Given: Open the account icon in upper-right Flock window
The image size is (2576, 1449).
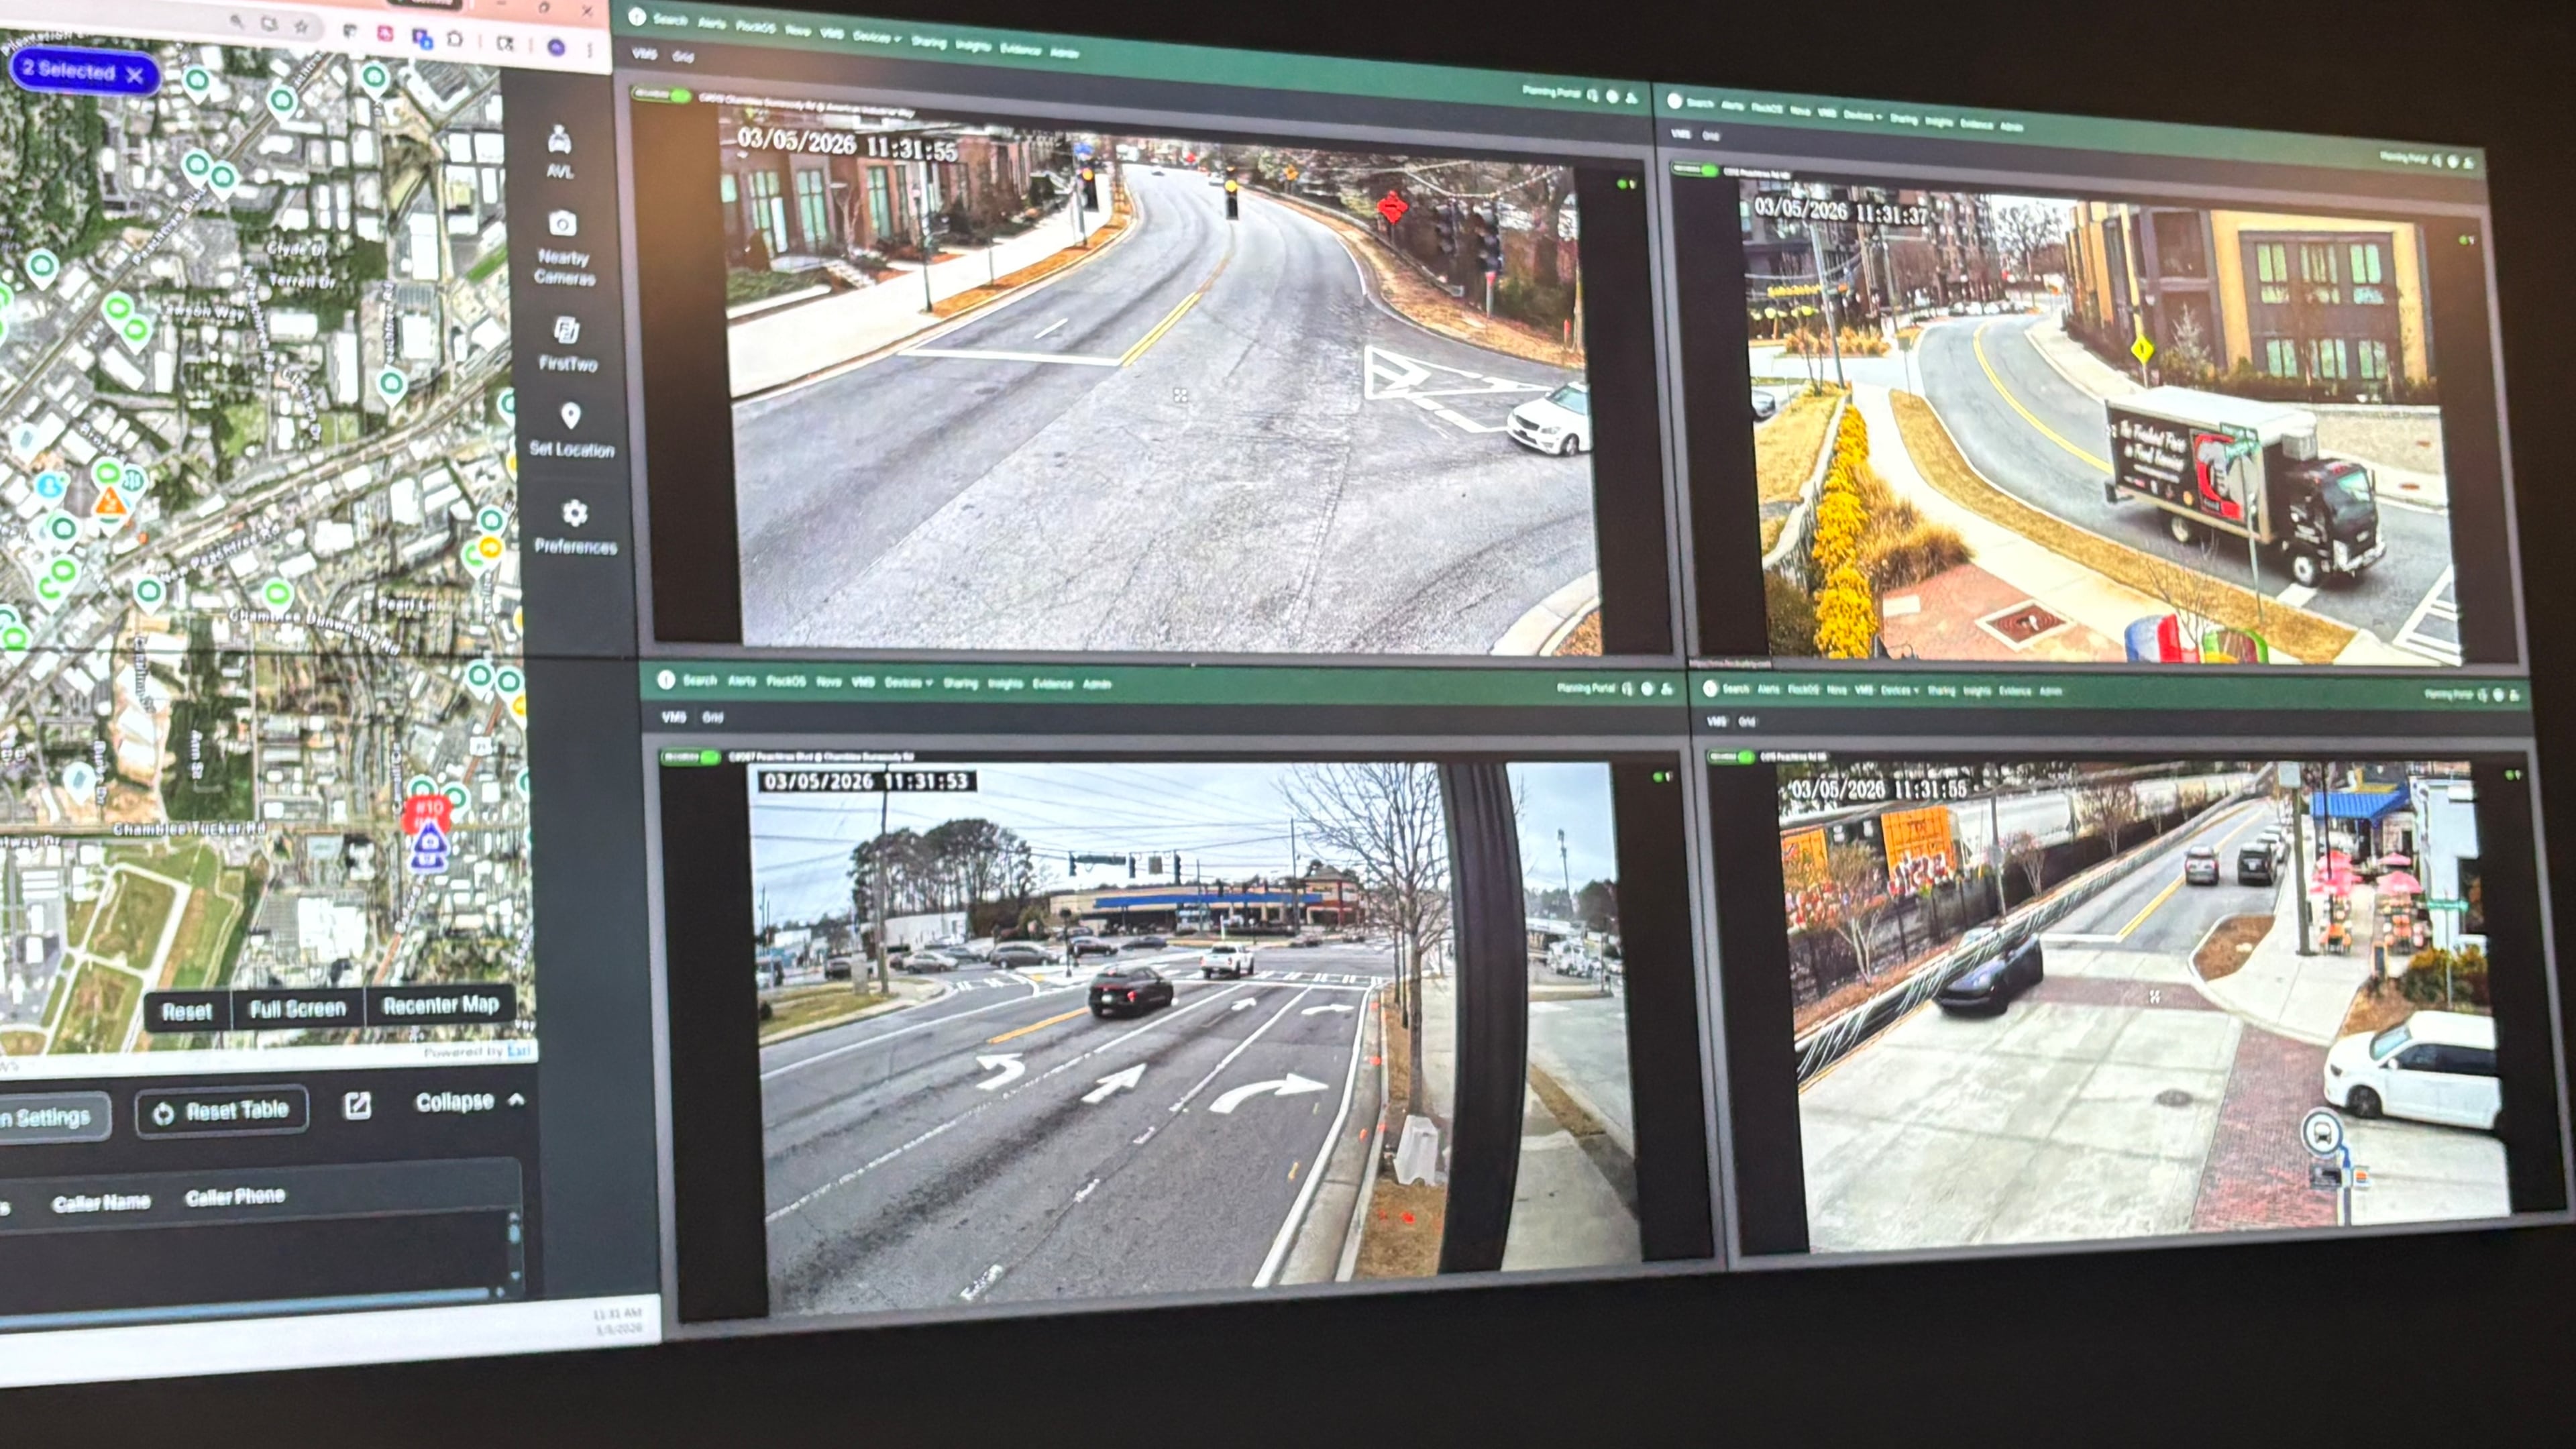Looking at the screenshot, I should coord(2469,162).
